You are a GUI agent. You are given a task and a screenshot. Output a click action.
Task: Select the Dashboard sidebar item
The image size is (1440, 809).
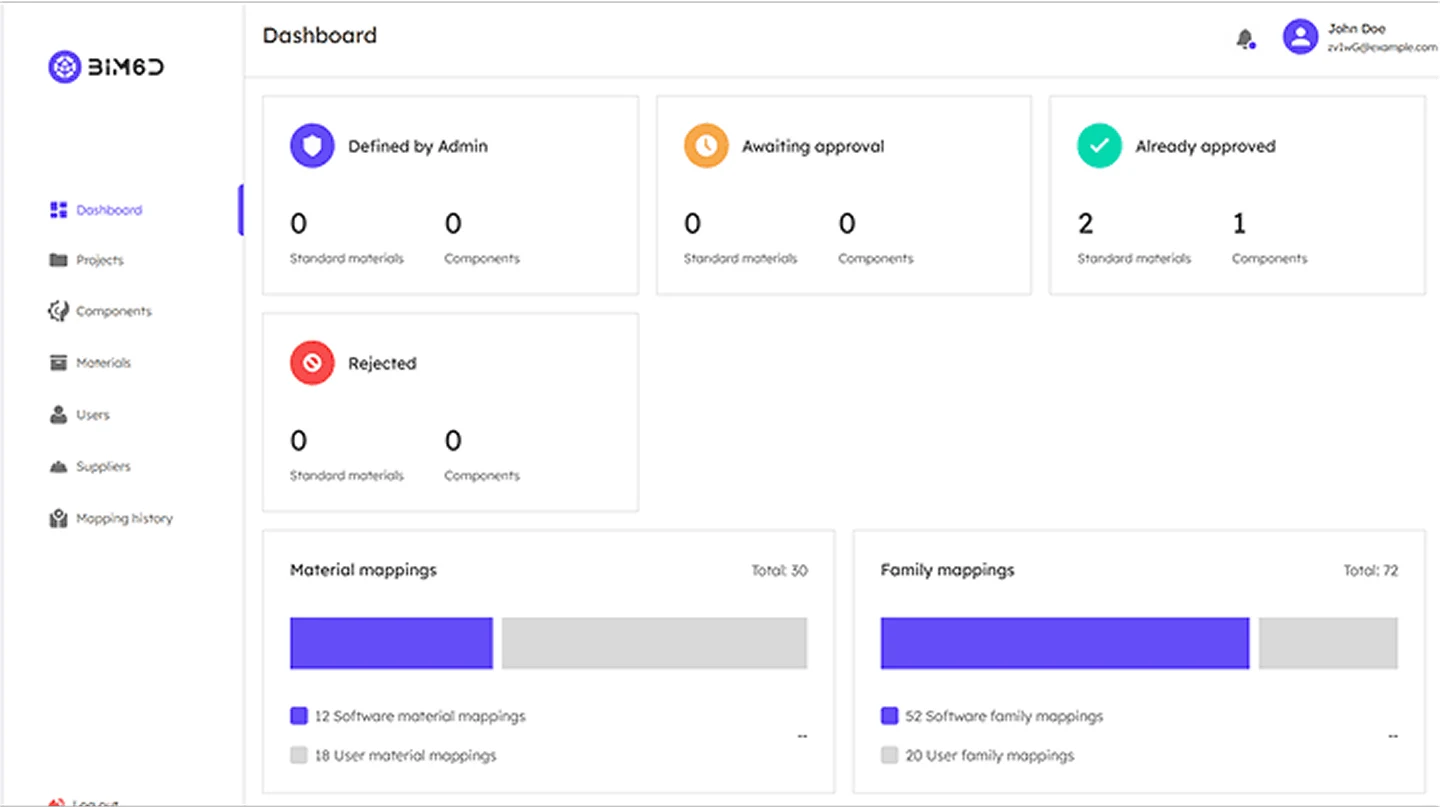click(x=108, y=210)
